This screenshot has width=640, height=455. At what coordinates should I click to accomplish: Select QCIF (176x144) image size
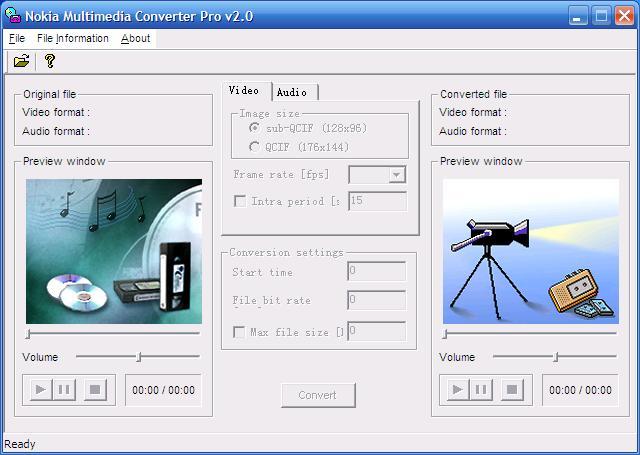point(255,147)
